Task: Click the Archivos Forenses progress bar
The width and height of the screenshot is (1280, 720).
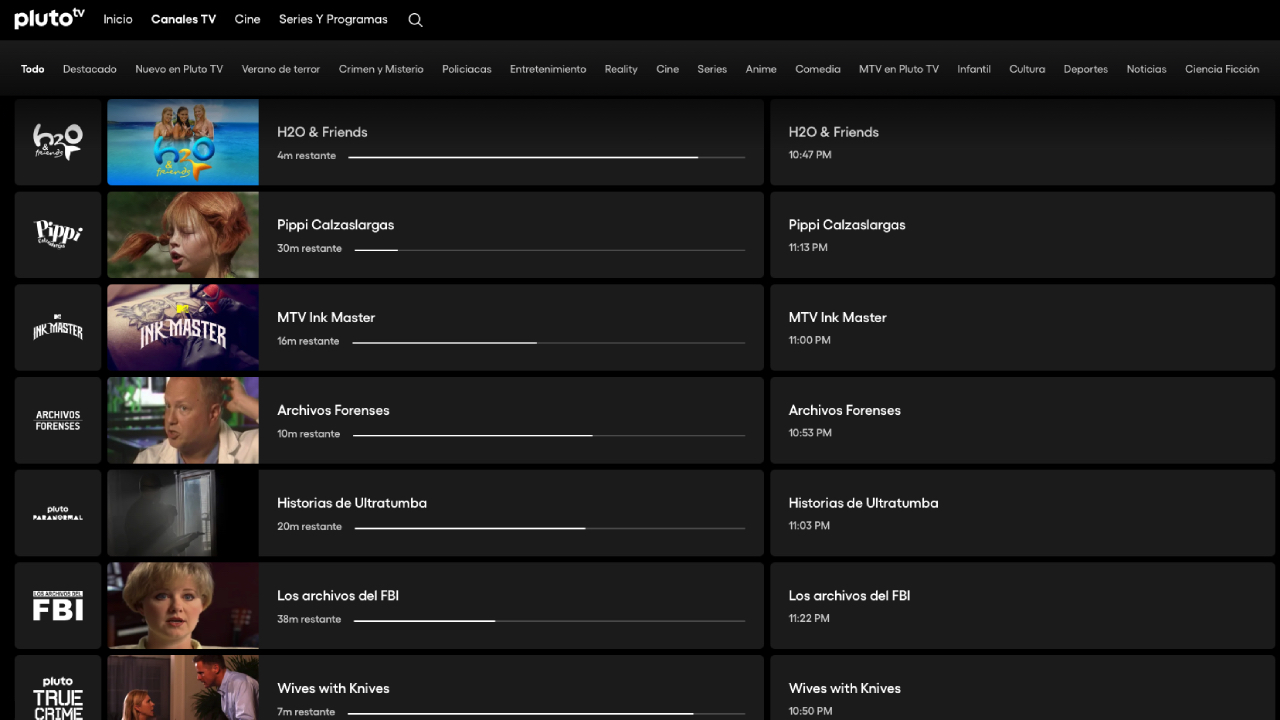Action: (549, 435)
